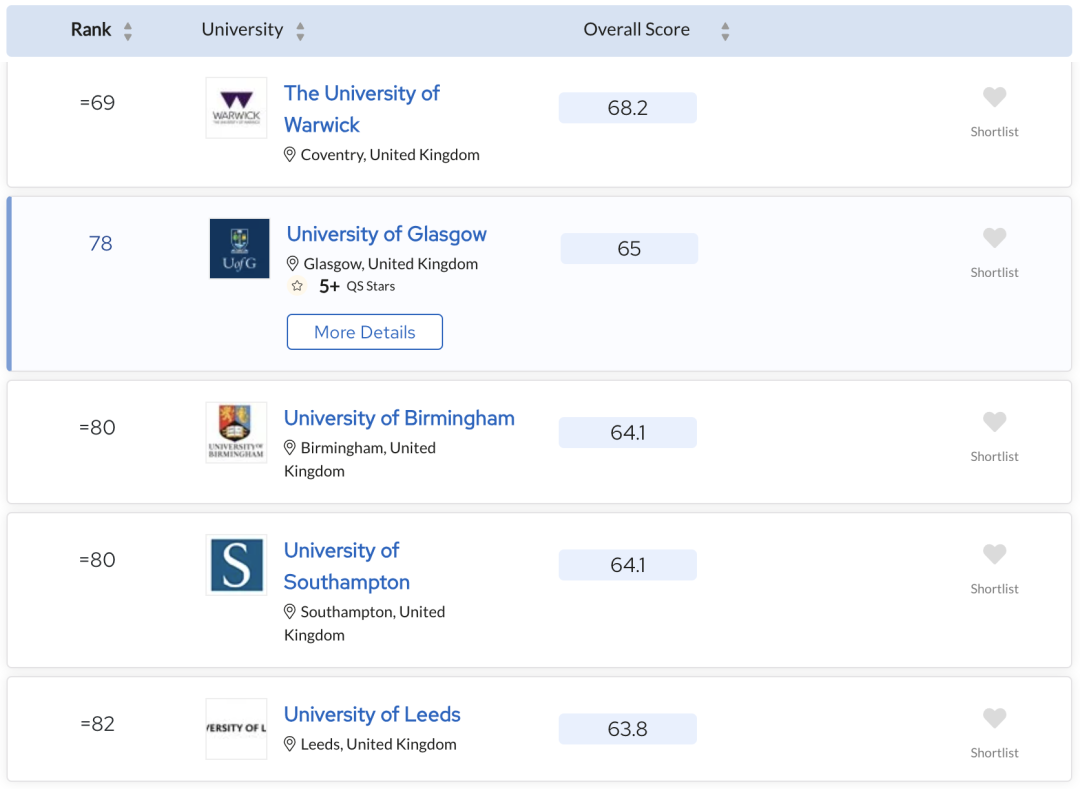Click the Rank column header
Image resolution: width=1080 pixels, height=789 pixels.
pos(91,30)
